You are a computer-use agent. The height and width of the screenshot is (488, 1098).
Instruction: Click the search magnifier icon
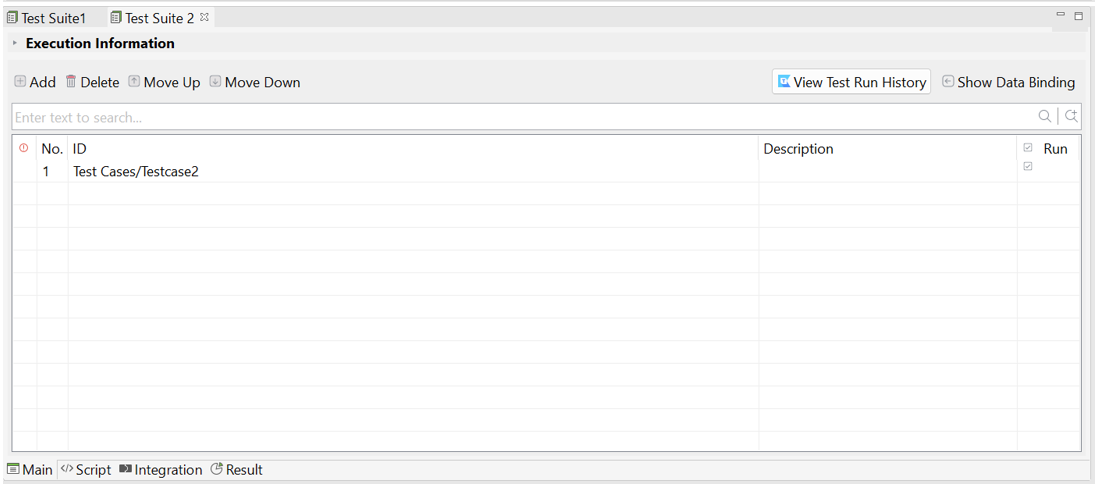pos(1045,116)
